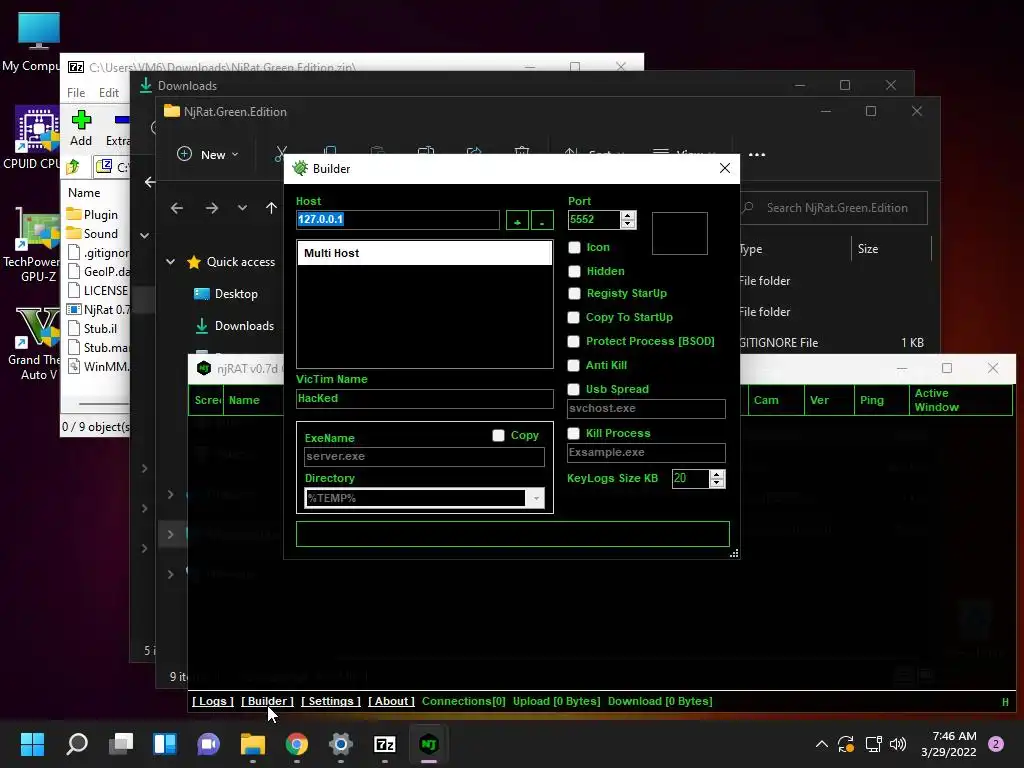Launch Google Chrome from the taskbar
The height and width of the screenshot is (768, 1024).
[296, 744]
